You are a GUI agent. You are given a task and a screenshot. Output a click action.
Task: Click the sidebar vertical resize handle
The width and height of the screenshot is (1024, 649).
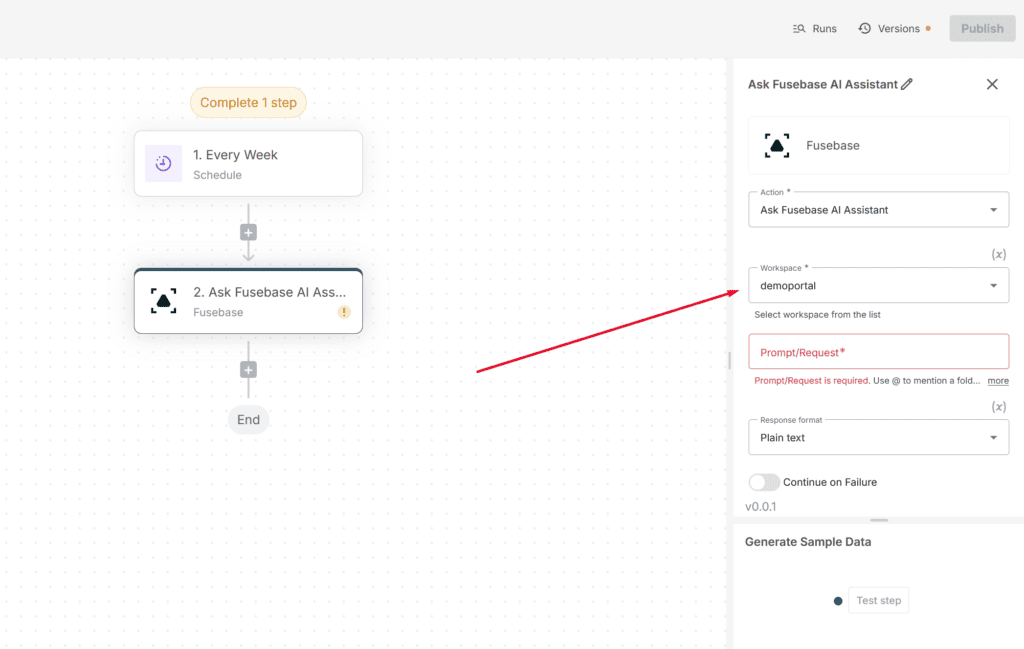tap(729, 360)
